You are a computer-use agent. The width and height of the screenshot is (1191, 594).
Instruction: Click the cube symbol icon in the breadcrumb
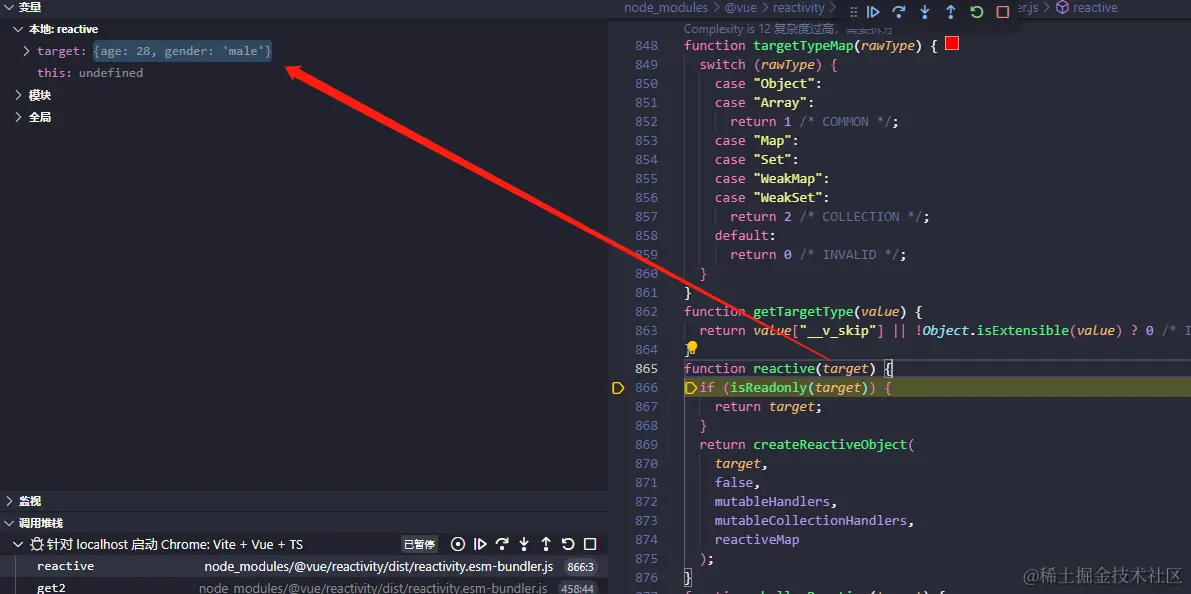(1063, 8)
